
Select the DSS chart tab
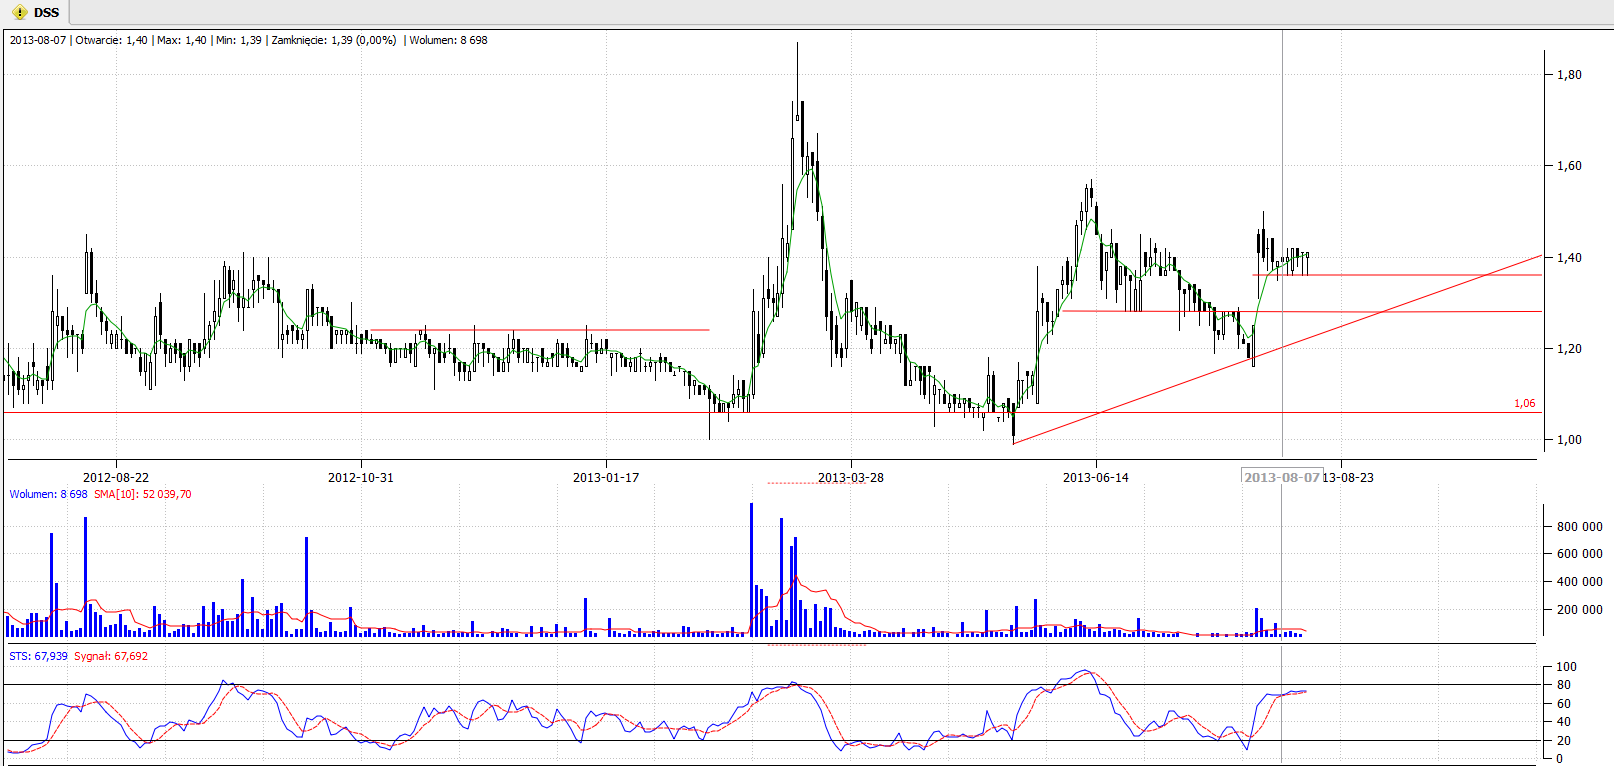pos(36,12)
